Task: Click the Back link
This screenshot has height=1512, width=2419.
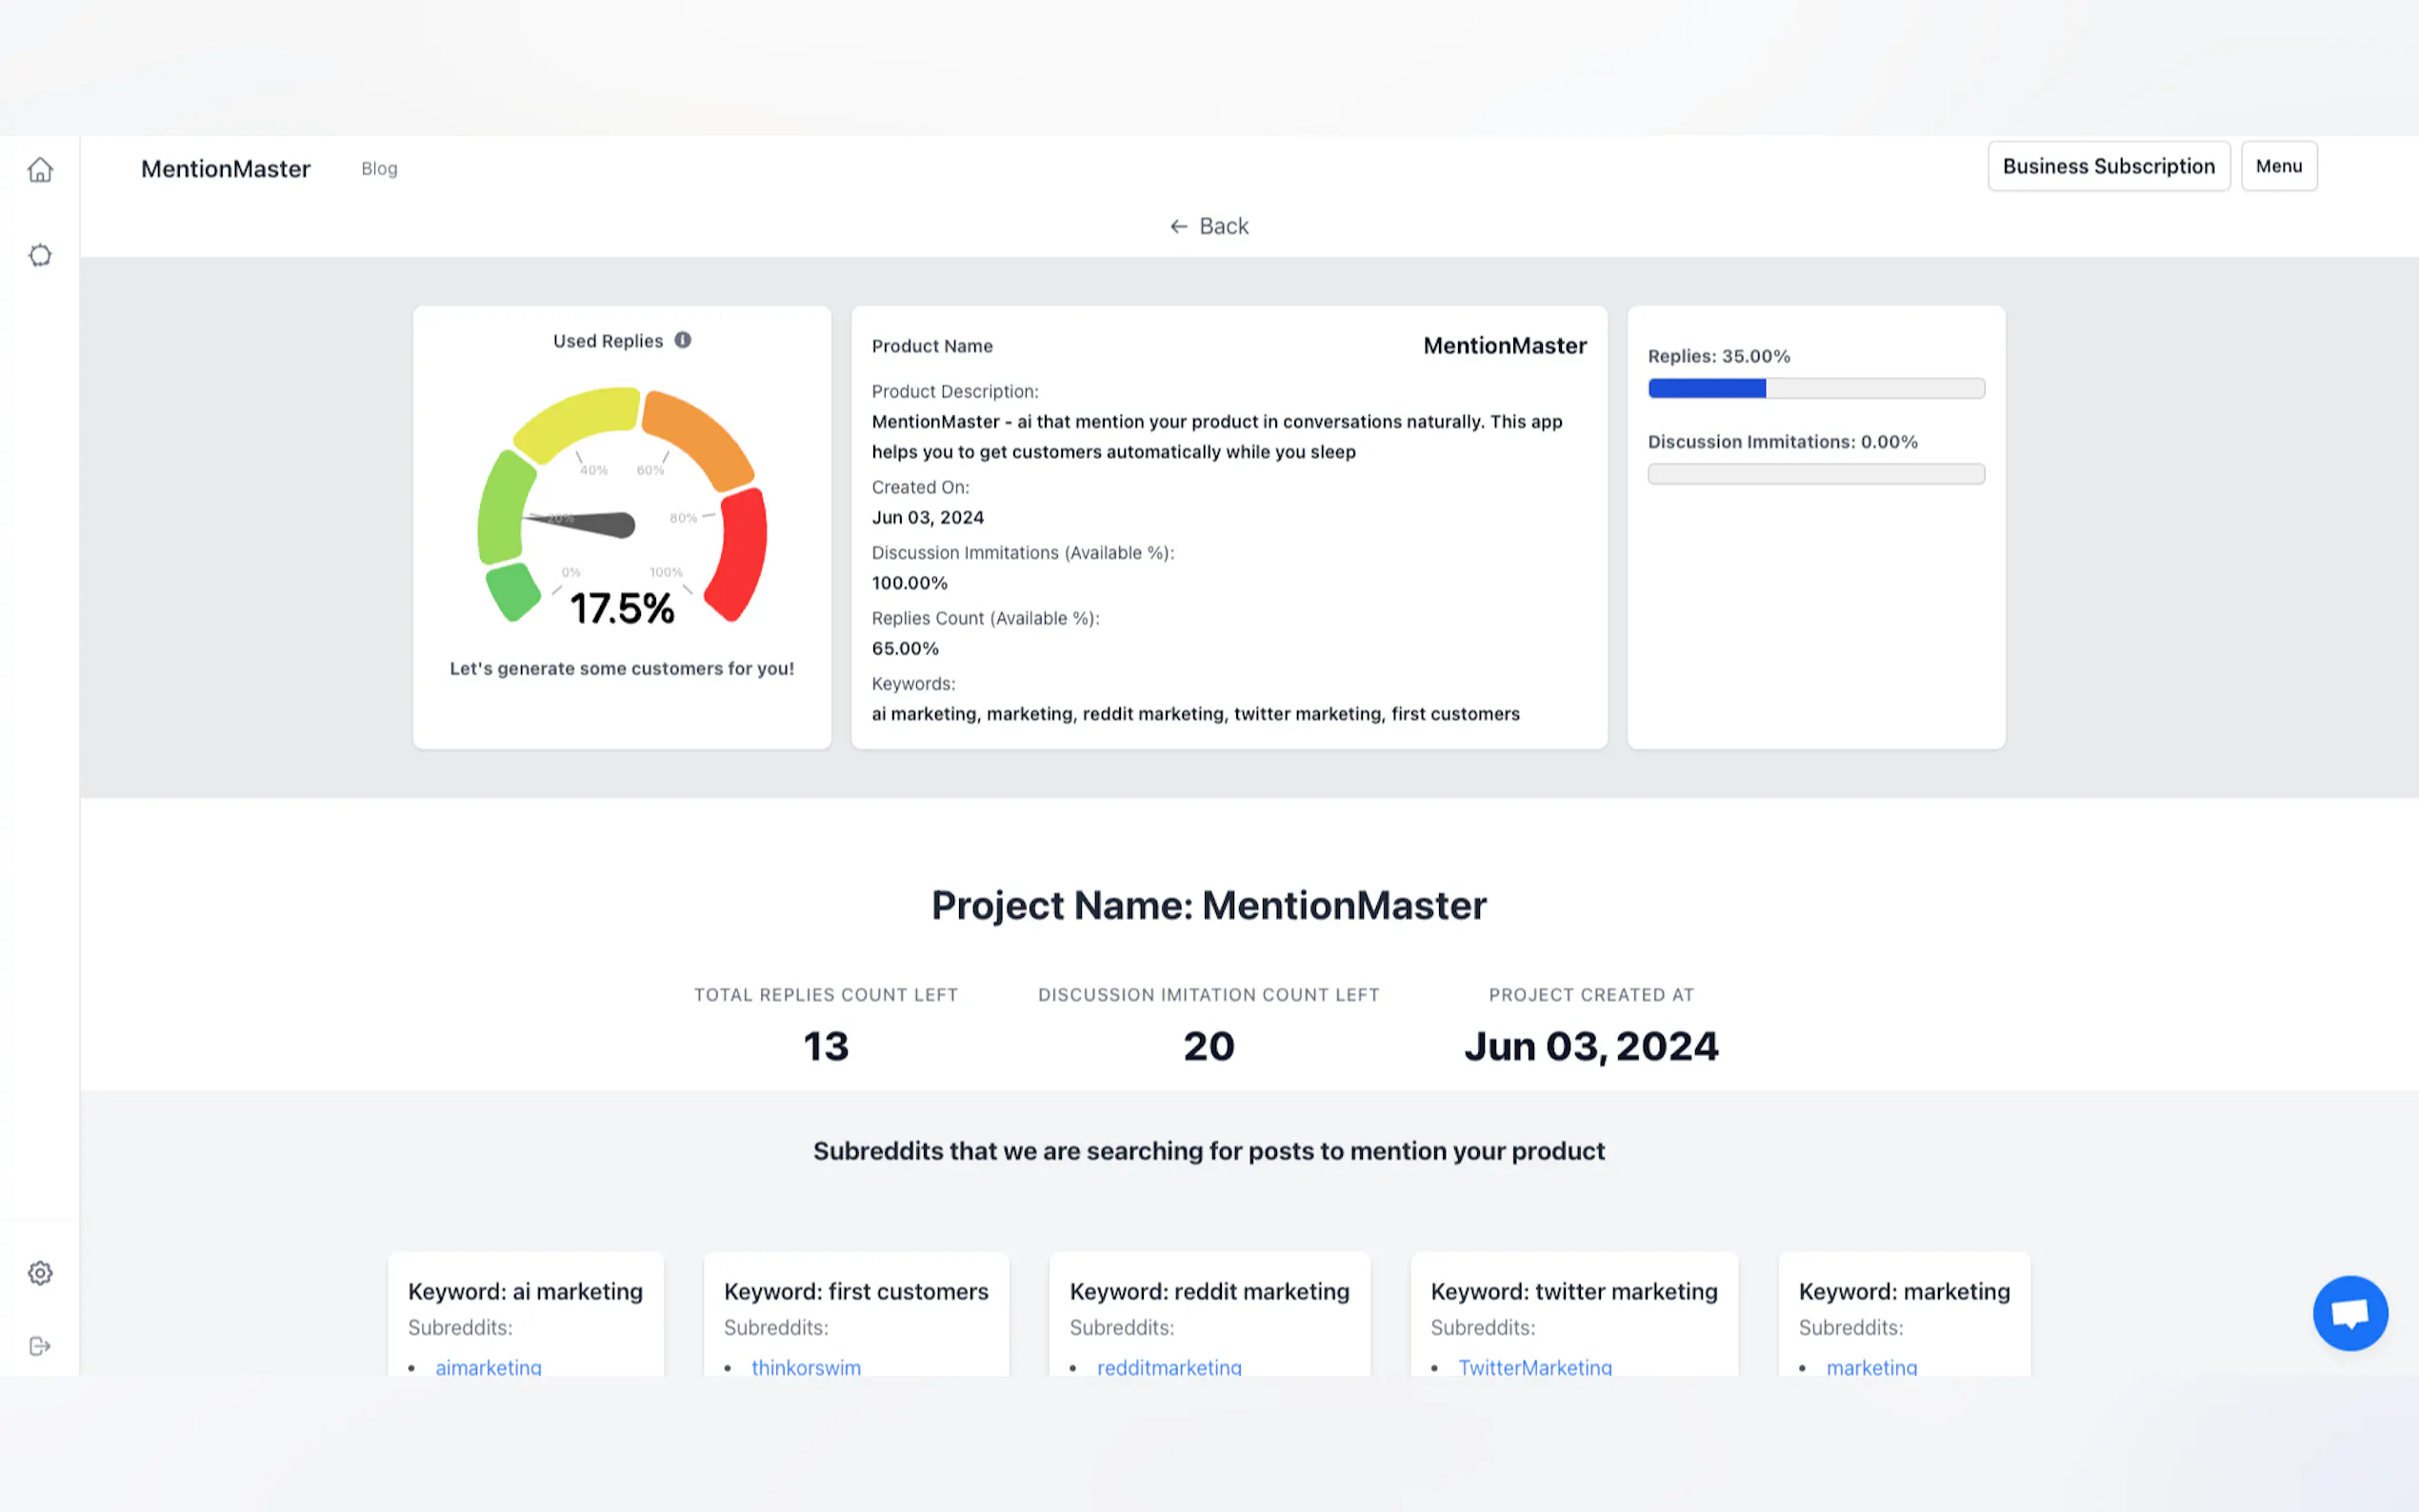Action: [1223, 227]
